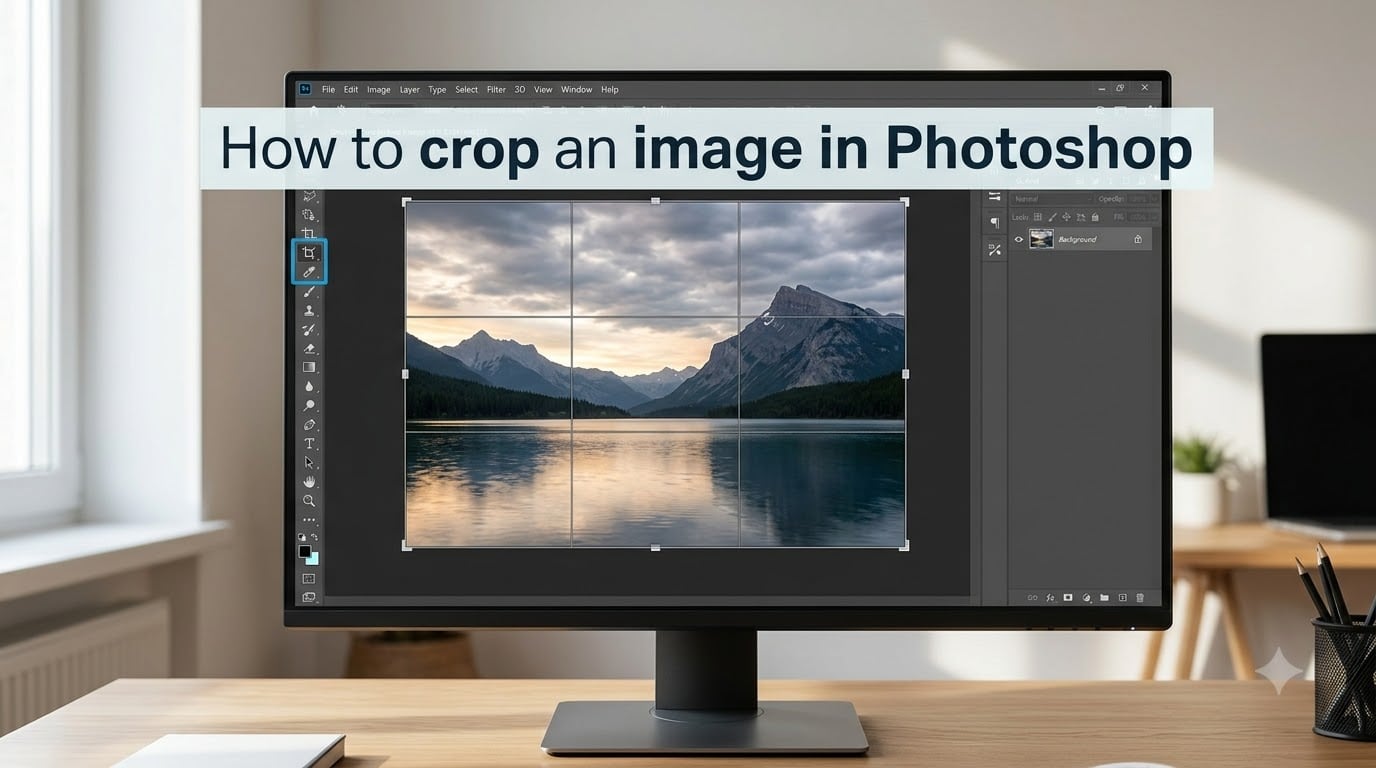Select the Background layer name
The height and width of the screenshot is (768, 1376).
click(x=1077, y=240)
